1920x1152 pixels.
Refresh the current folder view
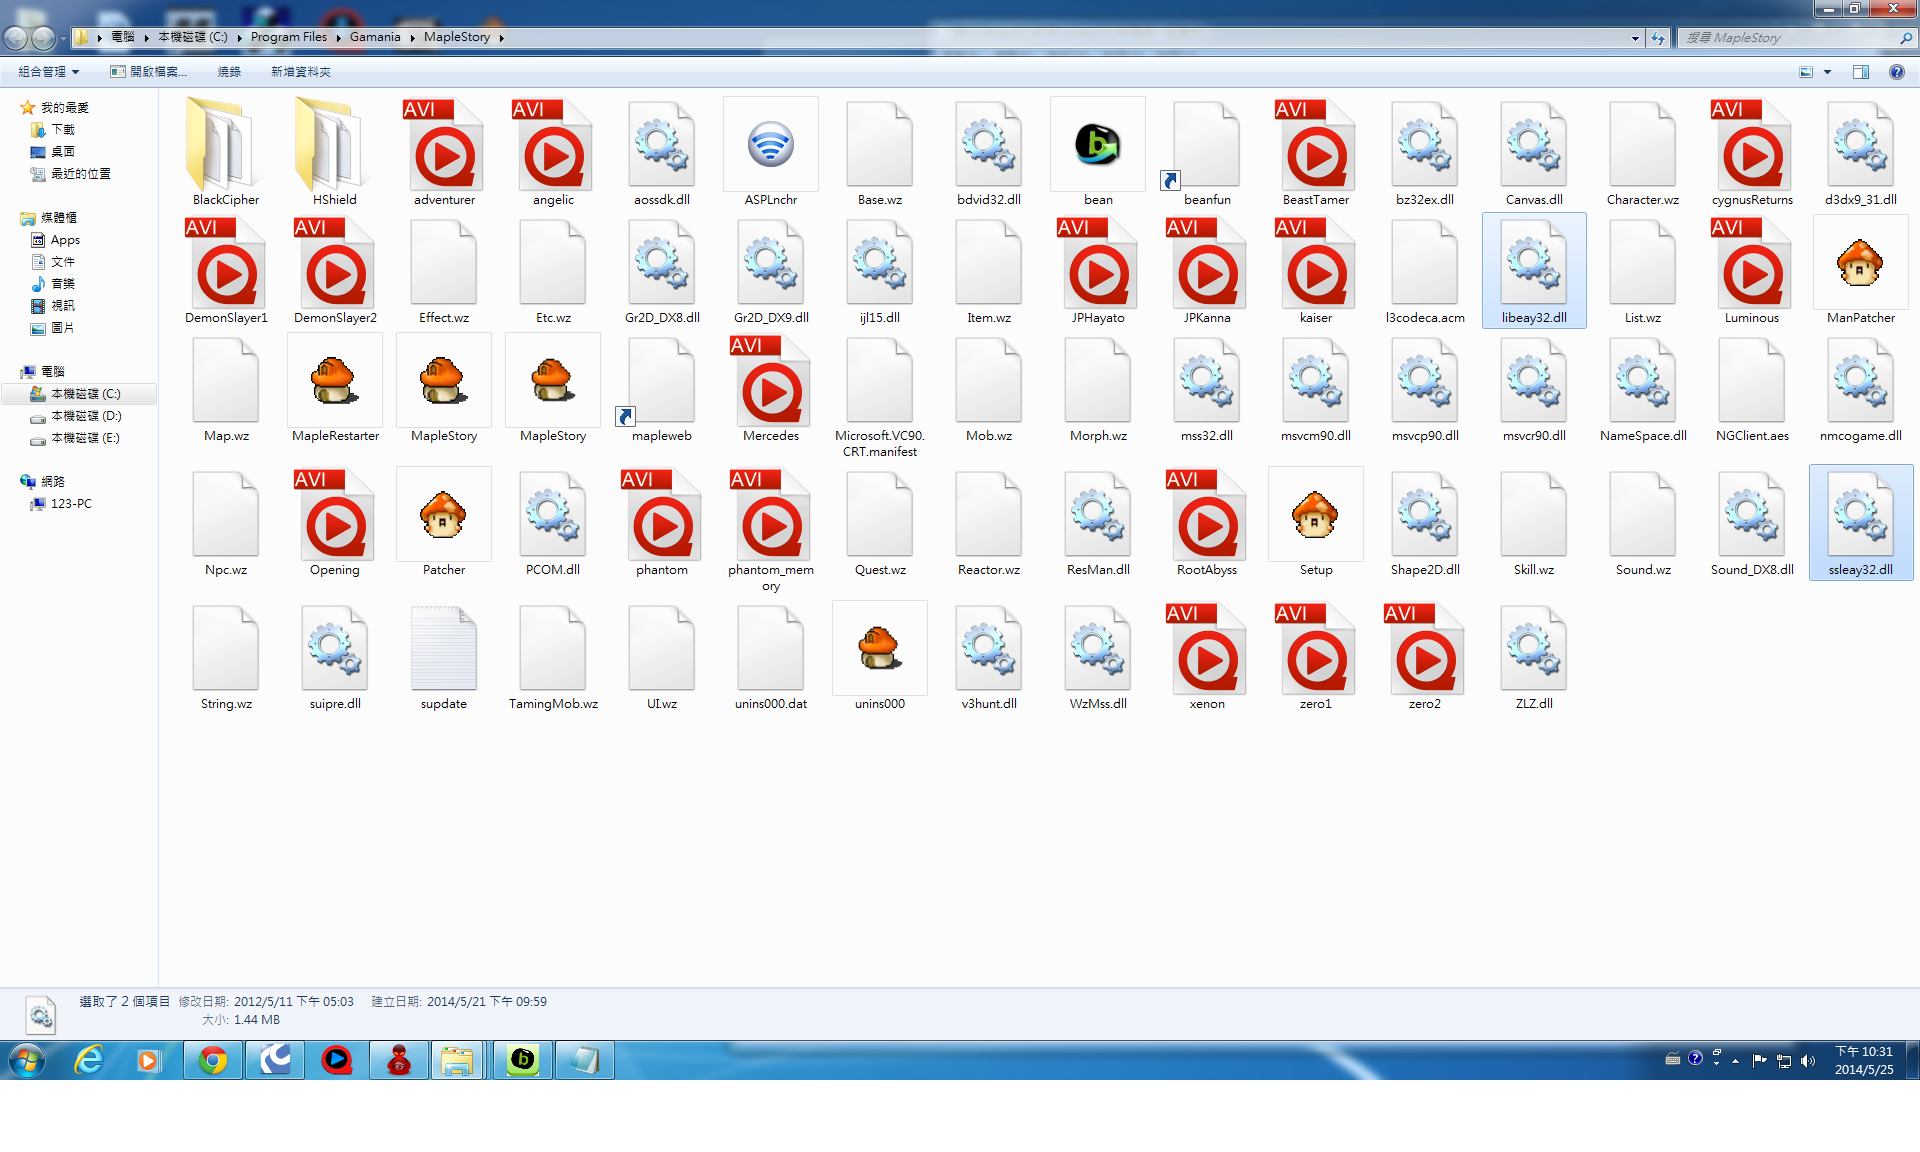(1658, 38)
